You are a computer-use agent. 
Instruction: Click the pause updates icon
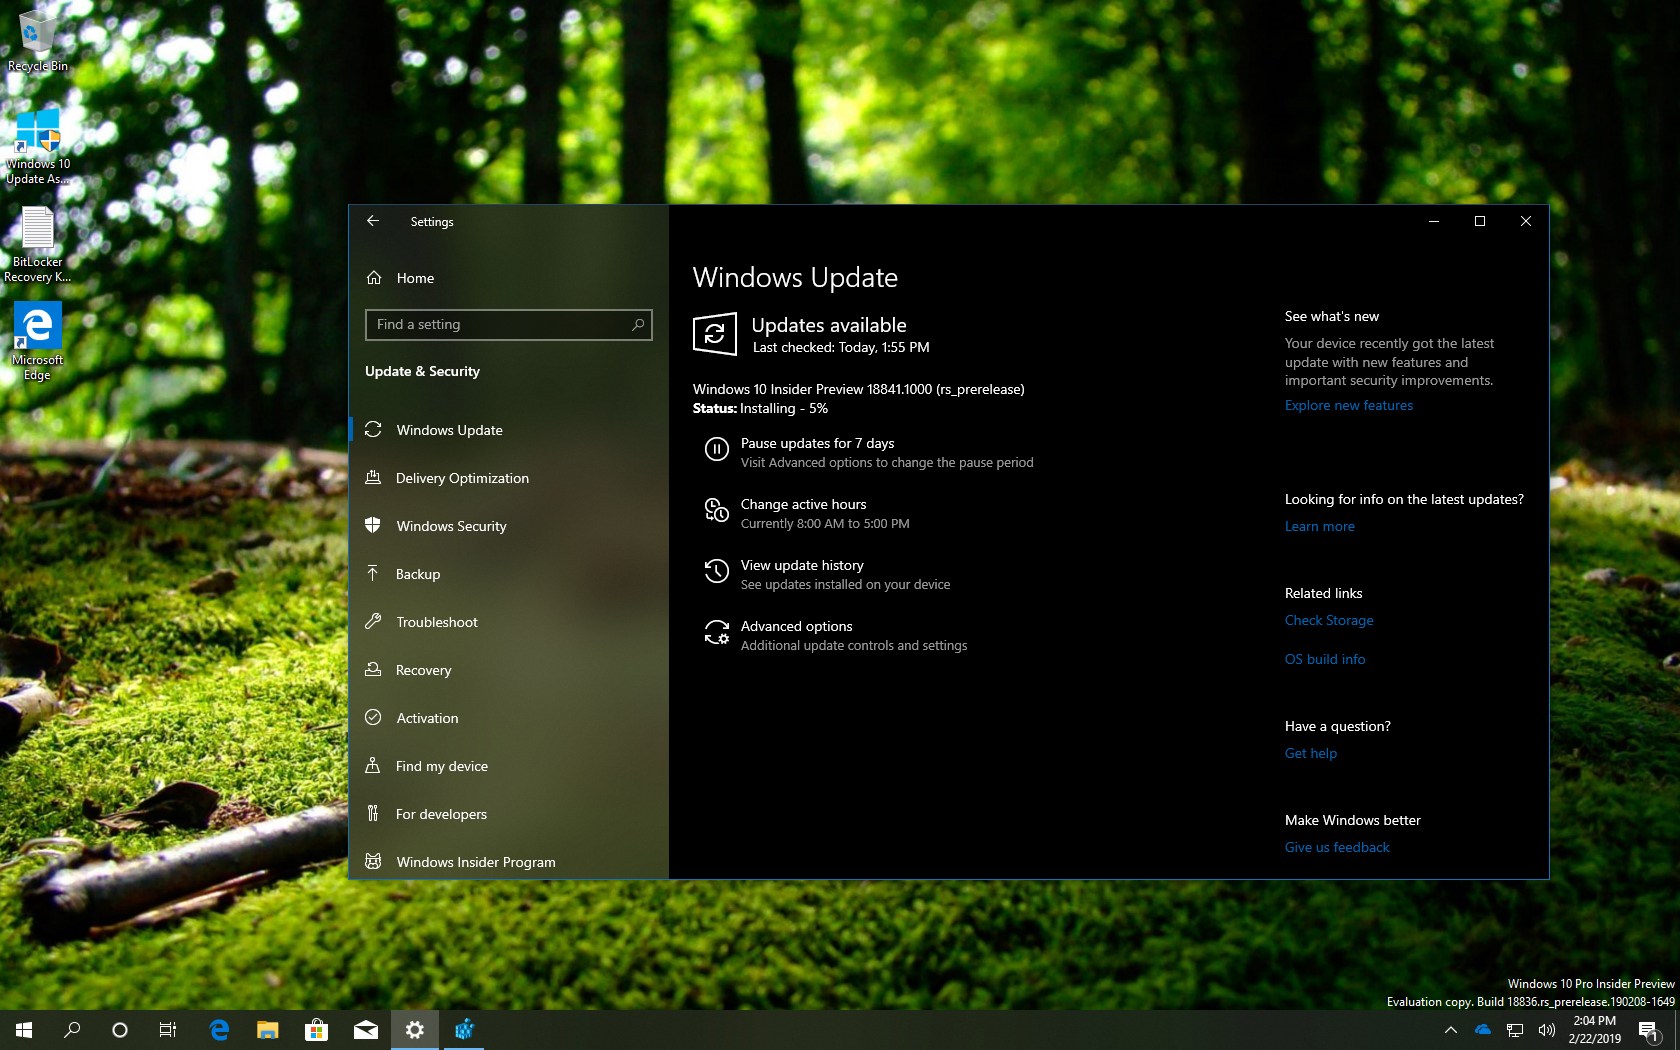click(716, 450)
